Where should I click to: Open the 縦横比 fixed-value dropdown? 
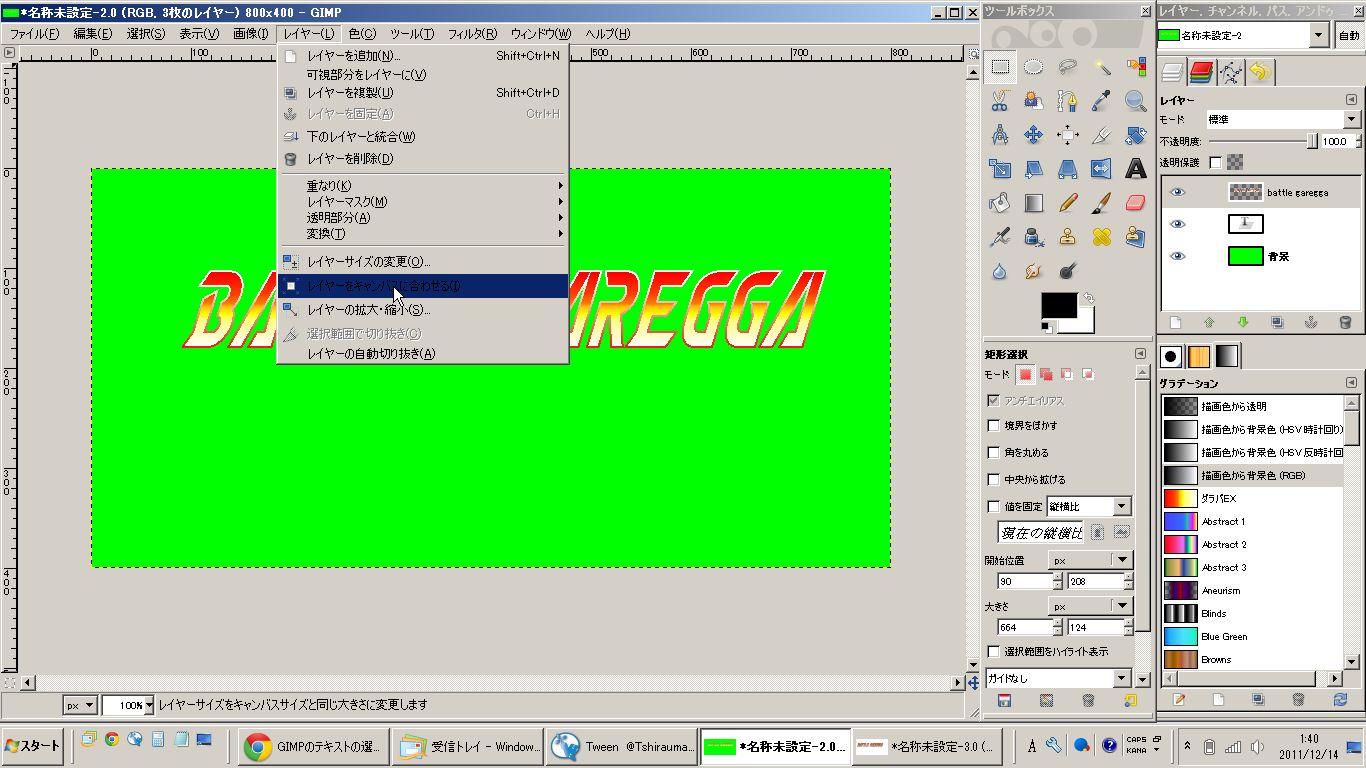pyautogui.click(x=1089, y=507)
